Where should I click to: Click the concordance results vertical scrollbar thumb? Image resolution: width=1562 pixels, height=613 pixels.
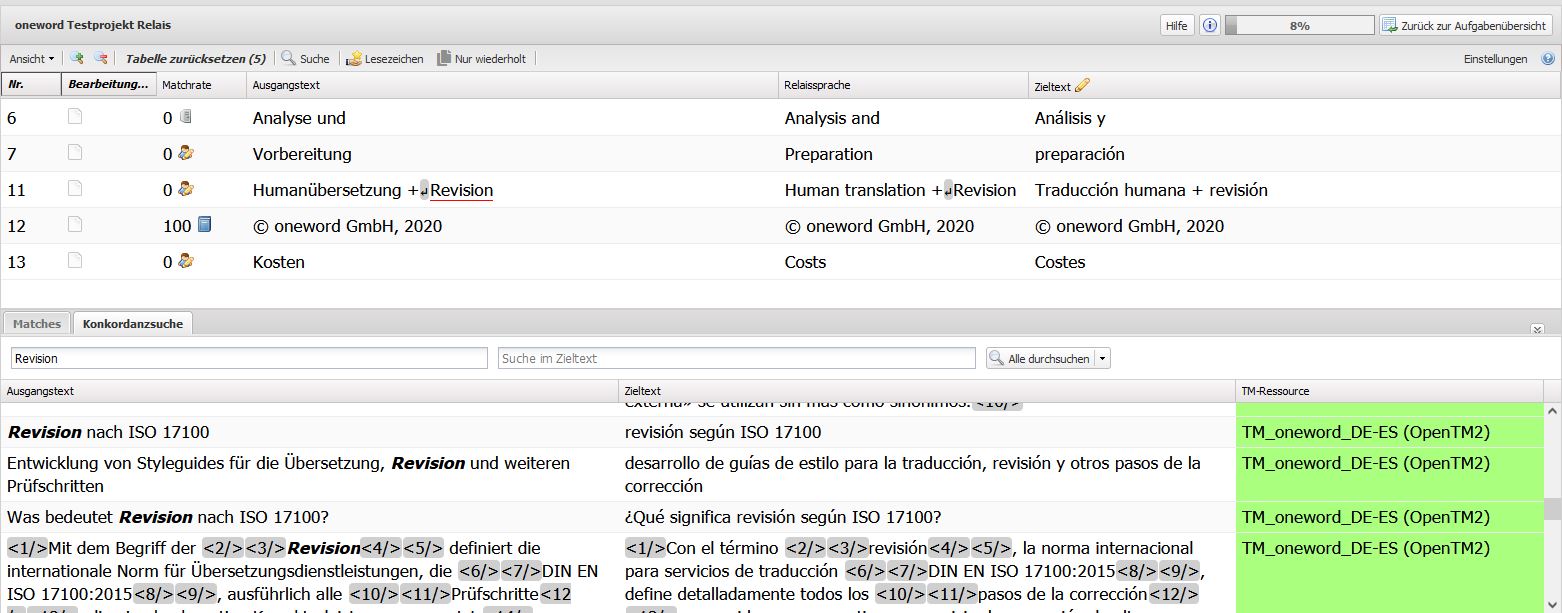(x=1552, y=510)
